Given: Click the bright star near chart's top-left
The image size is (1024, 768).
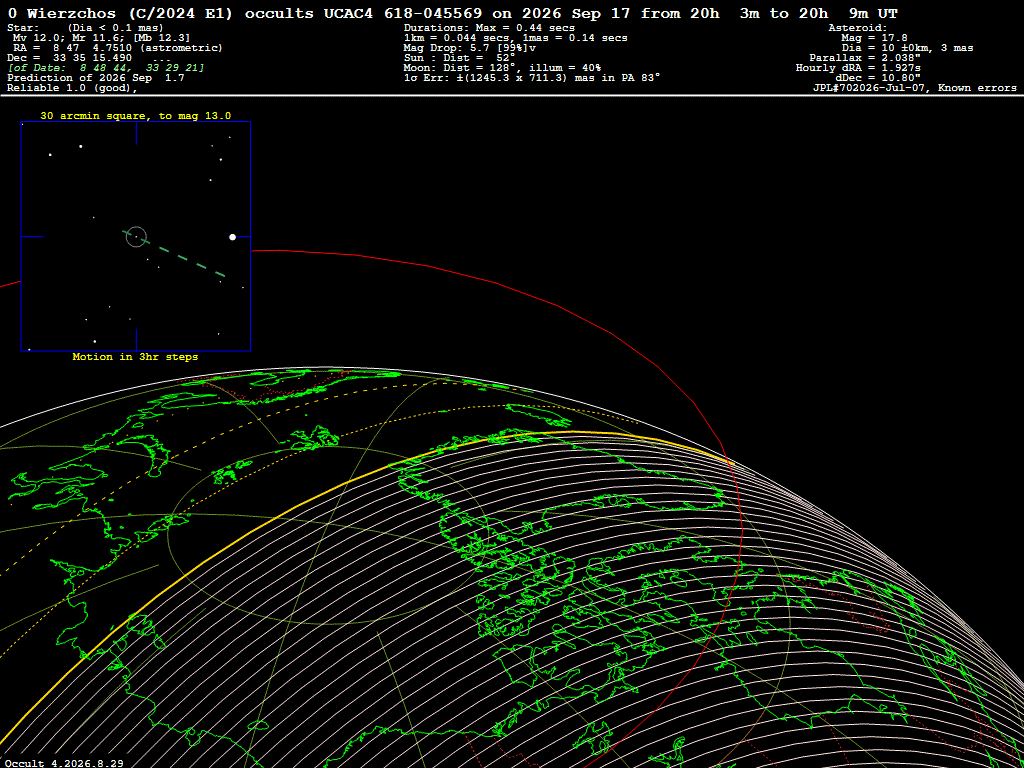Looking at the screenshot, I should 81,146.
